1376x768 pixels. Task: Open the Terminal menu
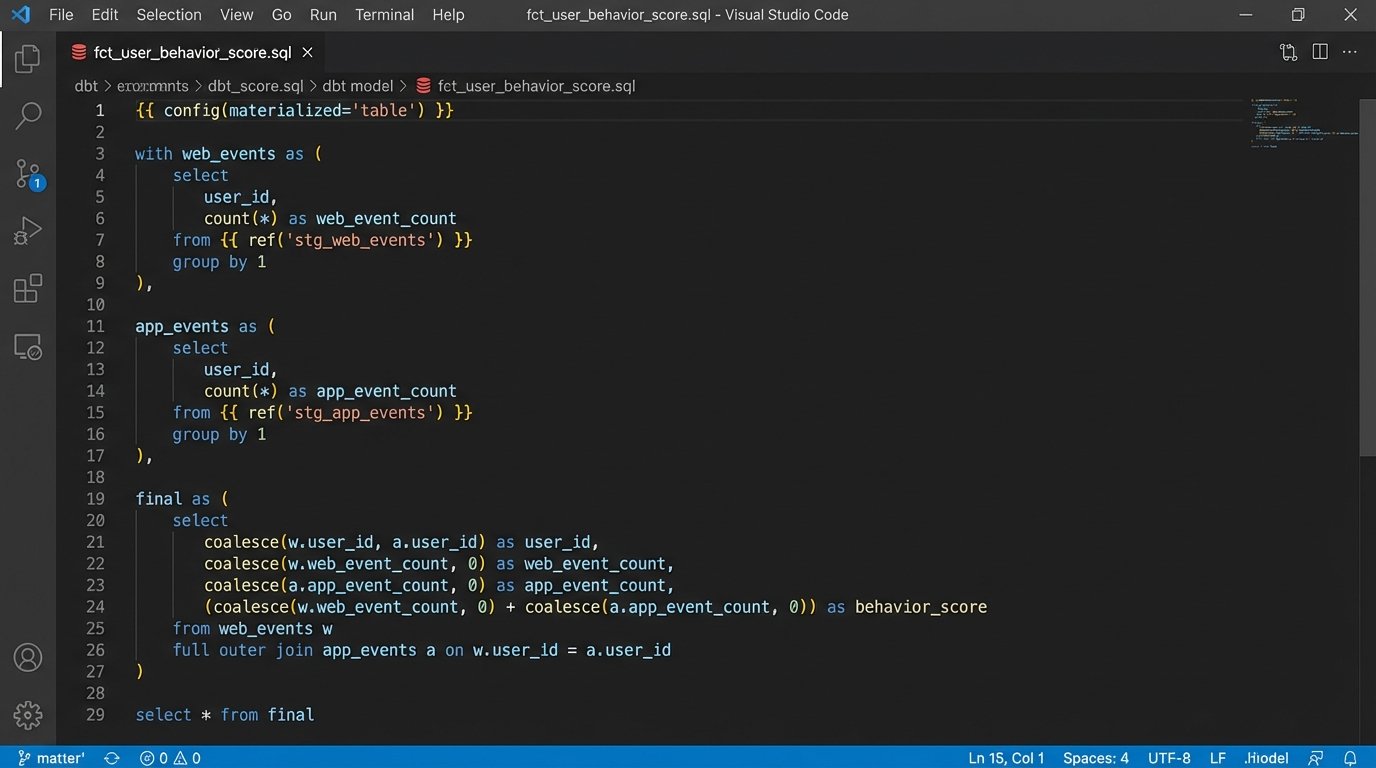384,15
